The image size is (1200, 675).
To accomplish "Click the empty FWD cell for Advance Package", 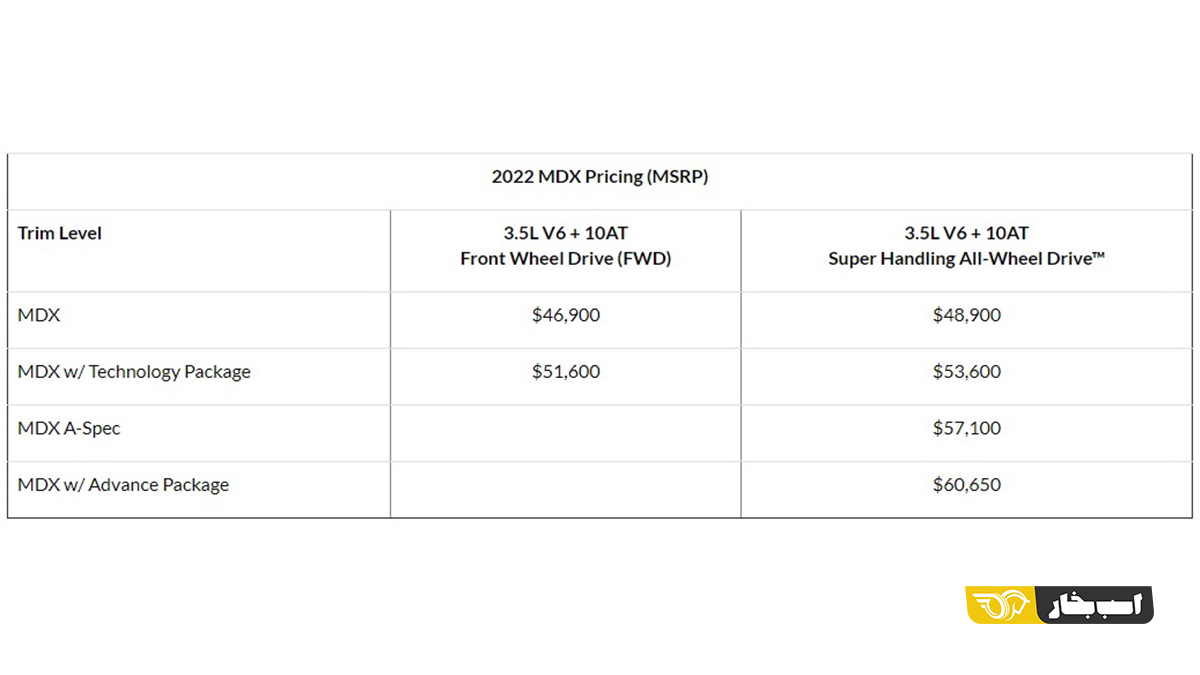I will 566,489.
